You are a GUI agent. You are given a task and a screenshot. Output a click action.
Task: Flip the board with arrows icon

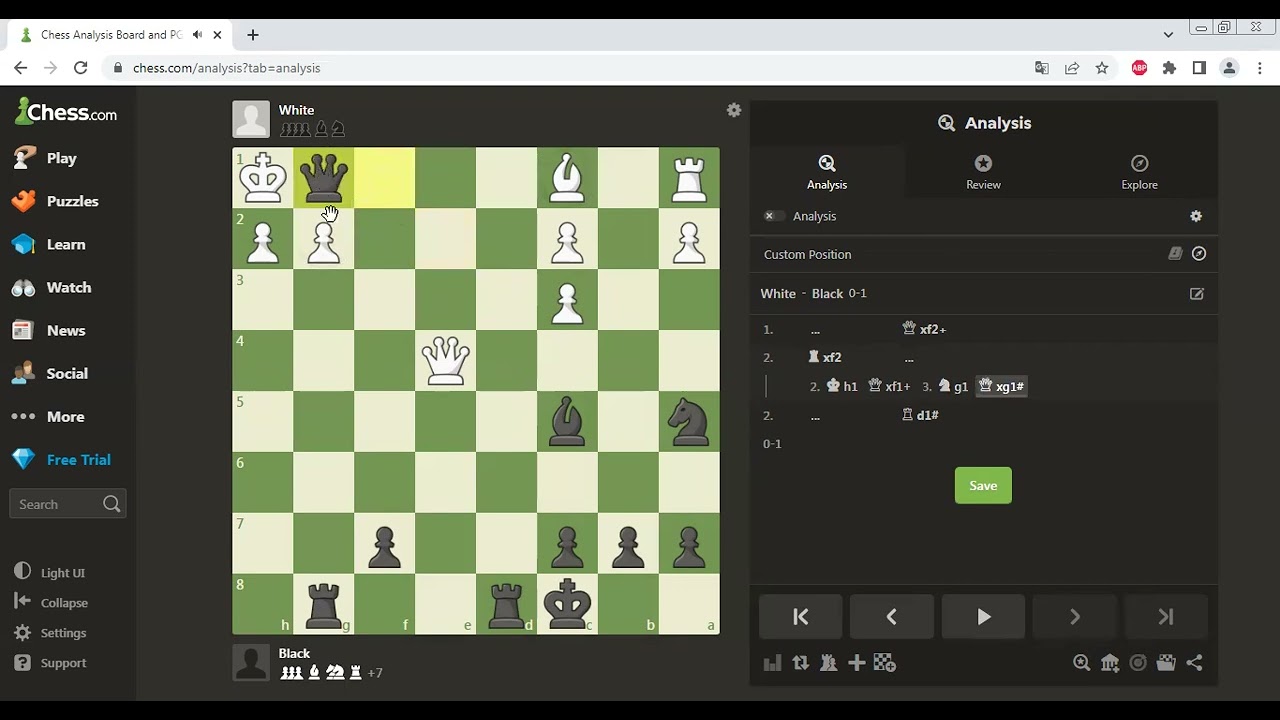click(800, 662)
